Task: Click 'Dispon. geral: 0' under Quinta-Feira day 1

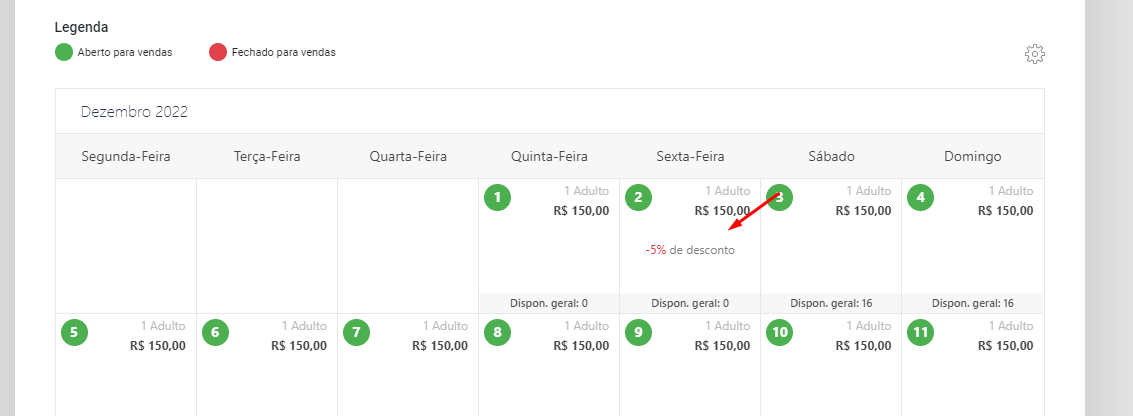Action: [x=549, y=303]
